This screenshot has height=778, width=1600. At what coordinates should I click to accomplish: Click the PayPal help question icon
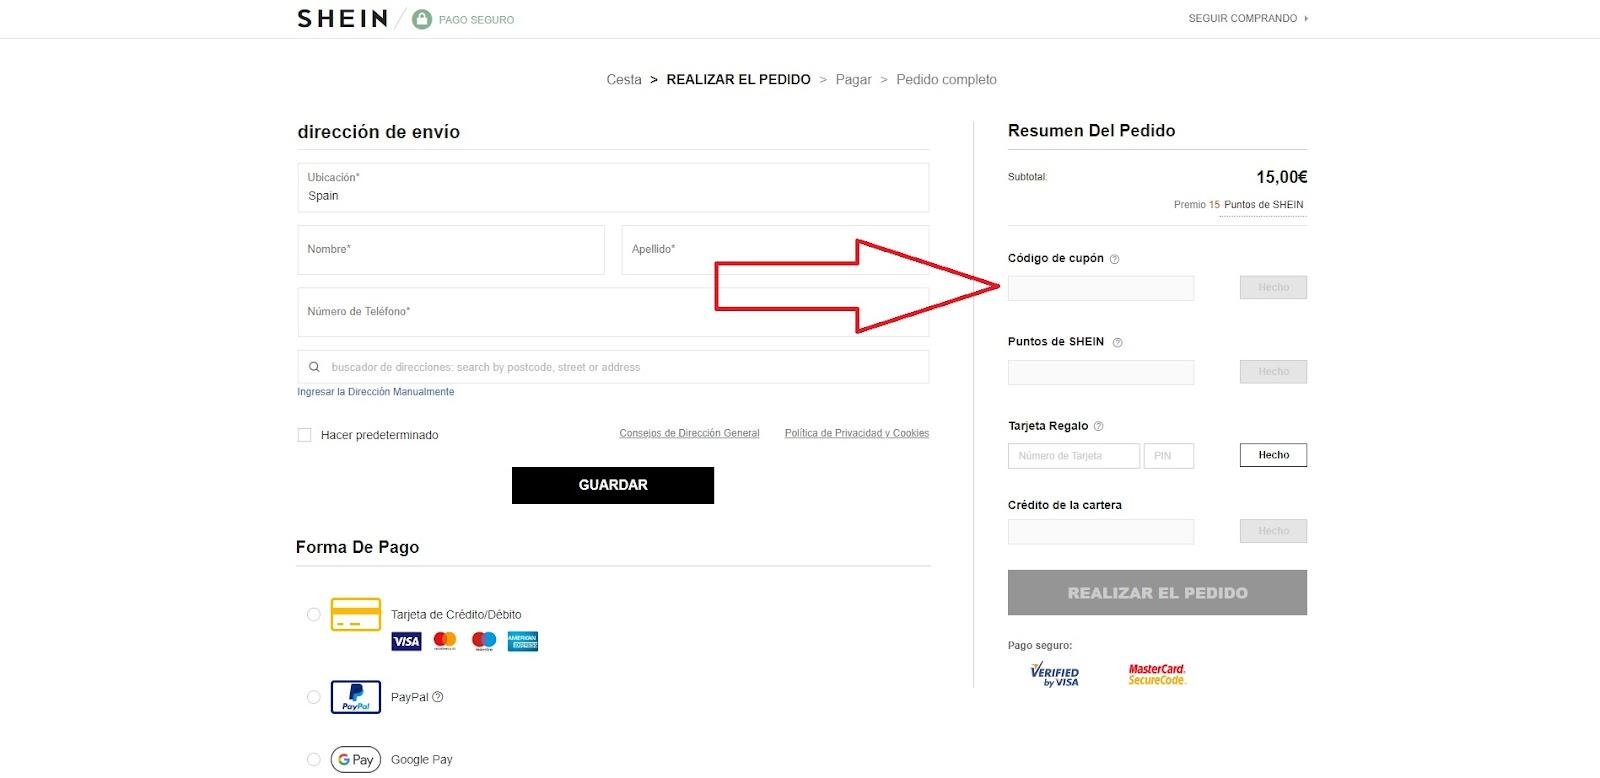pos(438,697)
